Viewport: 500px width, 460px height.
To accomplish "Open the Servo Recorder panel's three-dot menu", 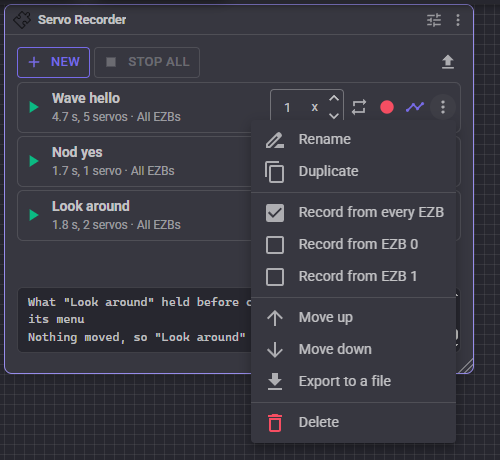I will pyautogui.click(x=458, y=20).
